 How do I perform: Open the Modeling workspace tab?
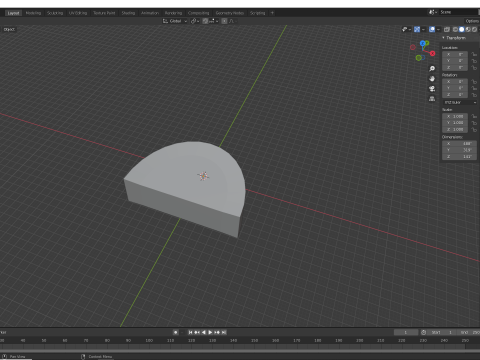(x=33, y=13)
